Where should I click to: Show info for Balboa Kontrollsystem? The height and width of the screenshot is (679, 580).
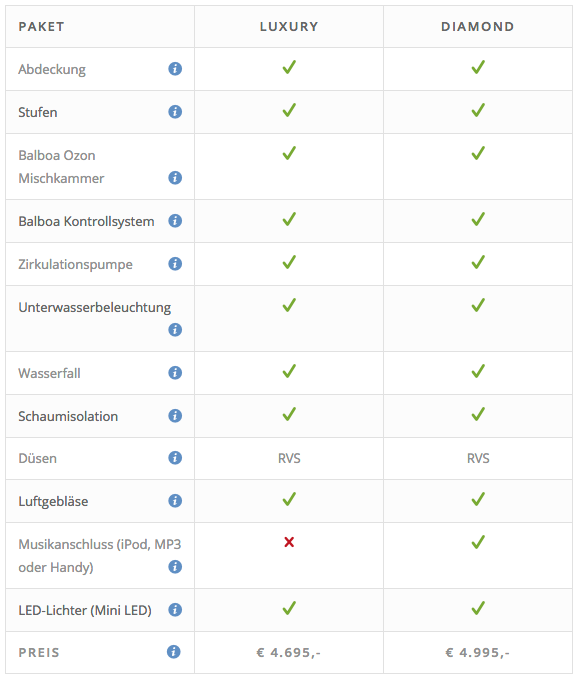click(175, 221)
